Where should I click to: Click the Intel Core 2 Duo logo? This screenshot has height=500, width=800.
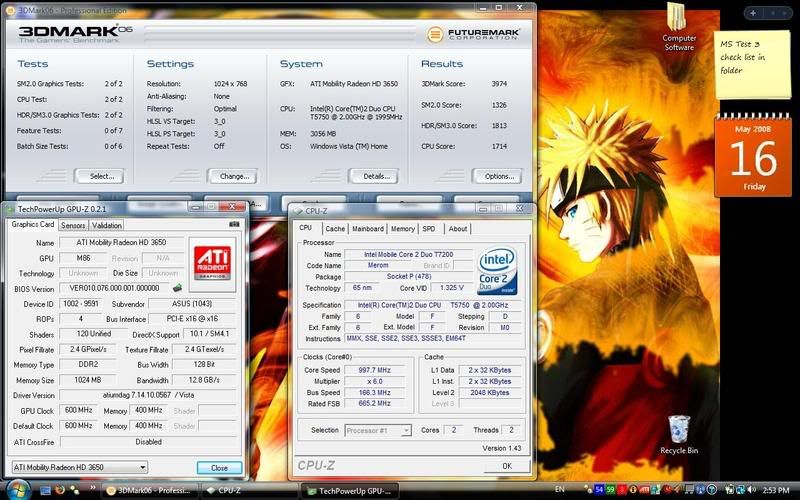pyautogui.click(x=497, y=271)
